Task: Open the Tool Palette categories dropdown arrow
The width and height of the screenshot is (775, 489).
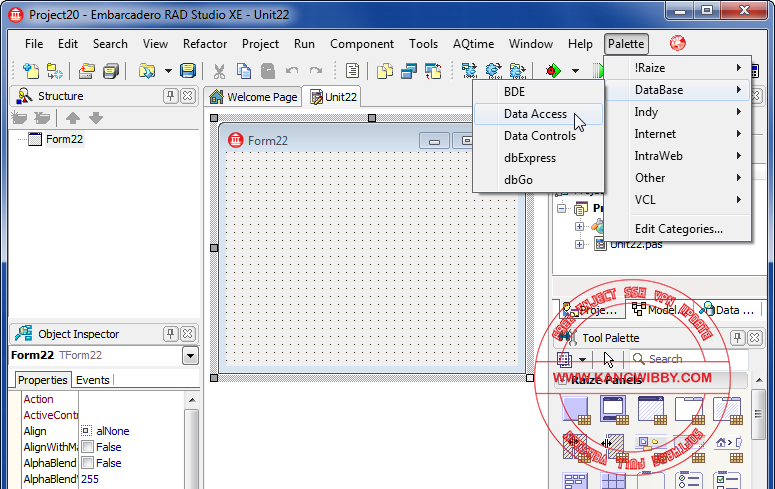Action: coord(583,359)
